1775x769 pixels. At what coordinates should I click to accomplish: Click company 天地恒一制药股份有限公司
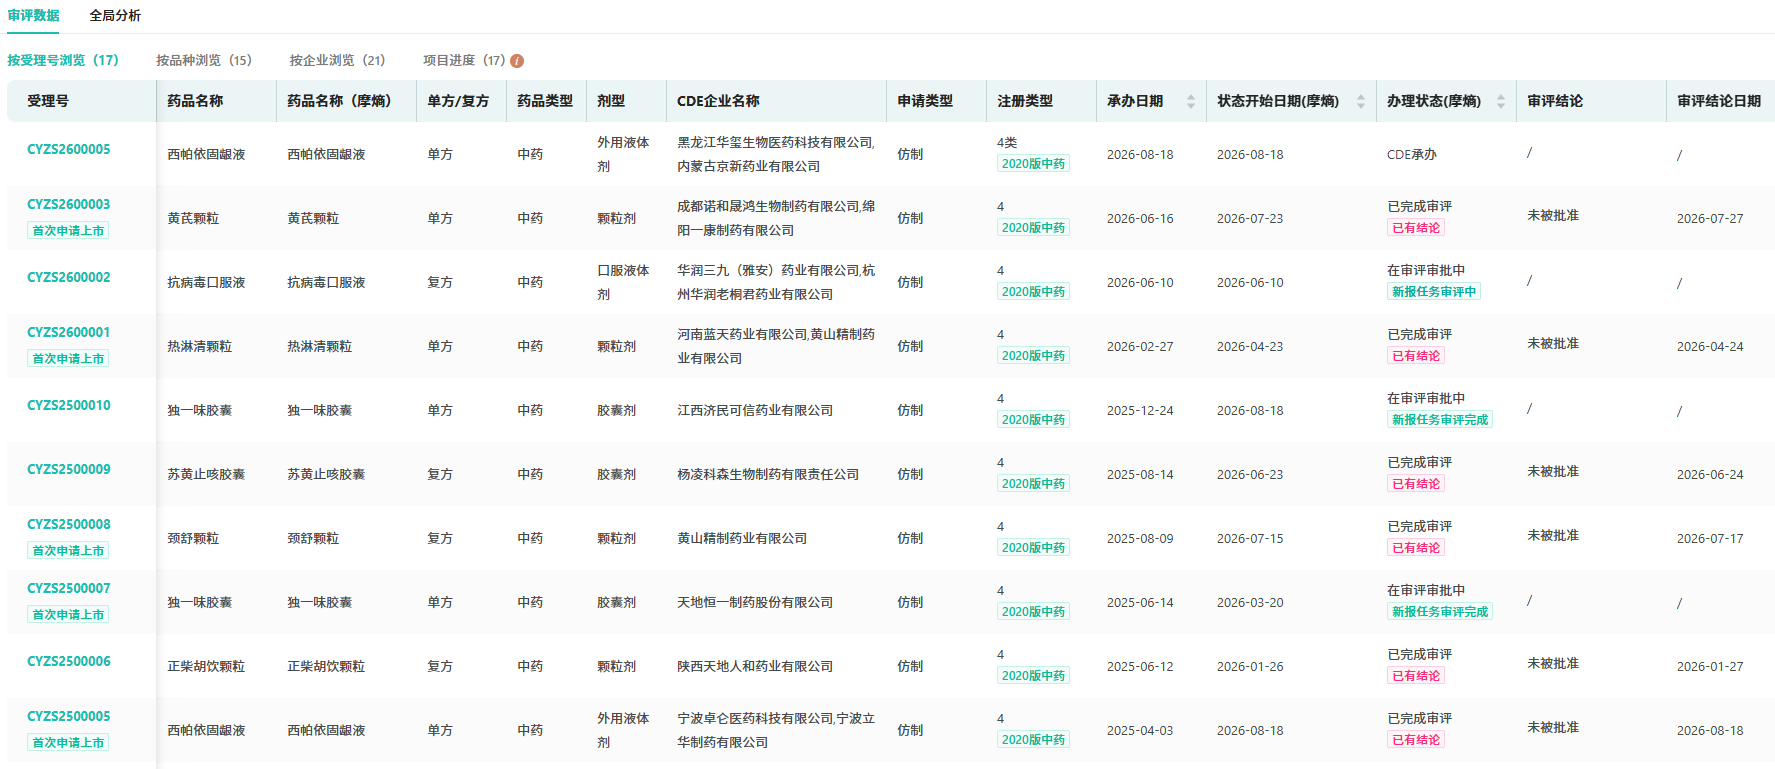tap(755, 602)
